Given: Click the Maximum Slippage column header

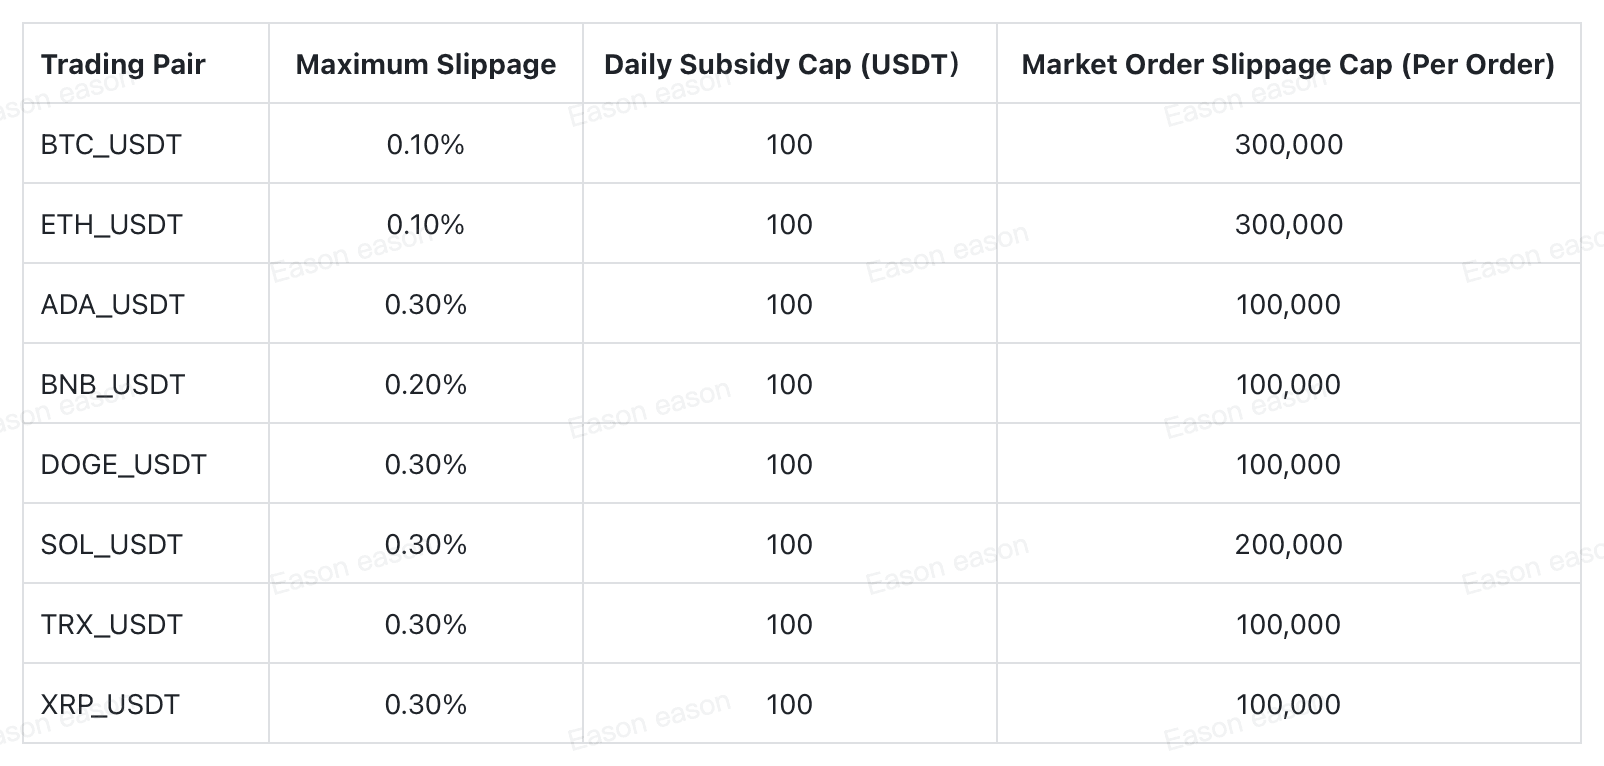Looking at the screenshot, I should click(426, 64).
